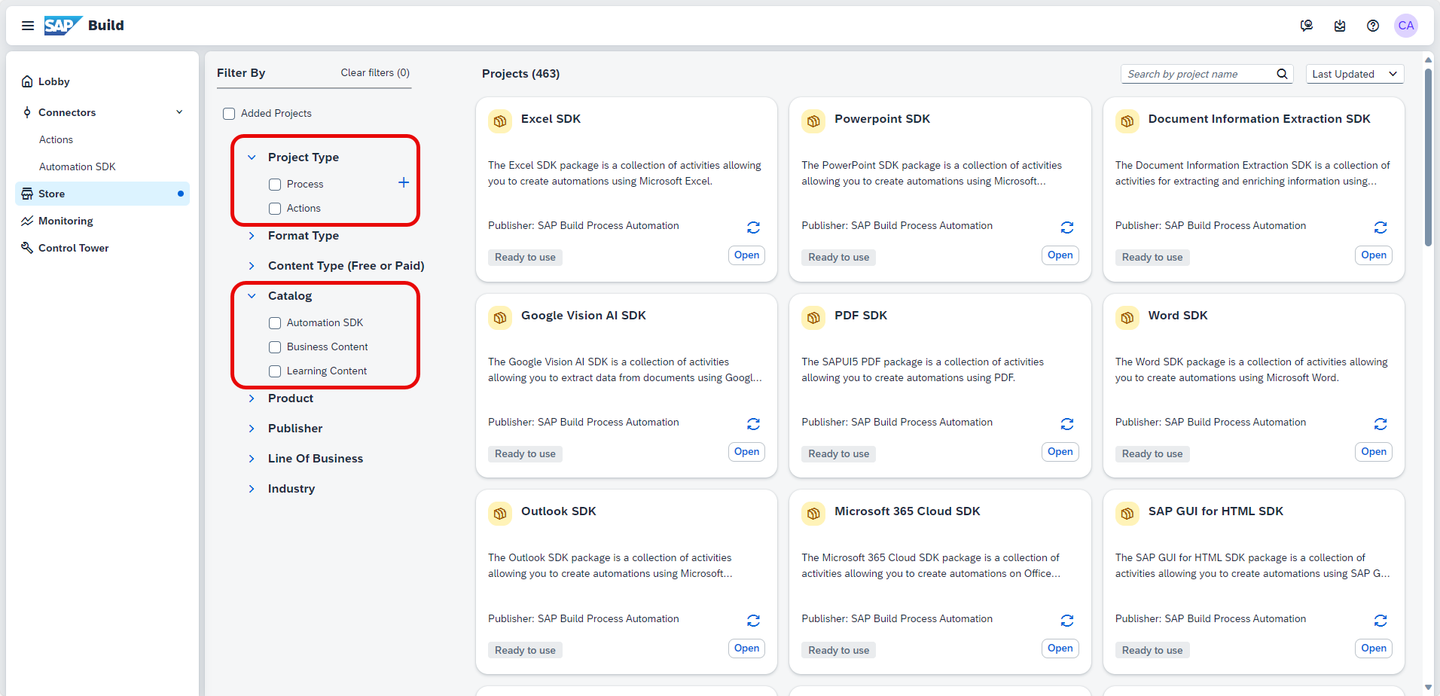Open the Last Updated sort dropdown
This screenshot has height=696, width=1440.
point(1355,74)
